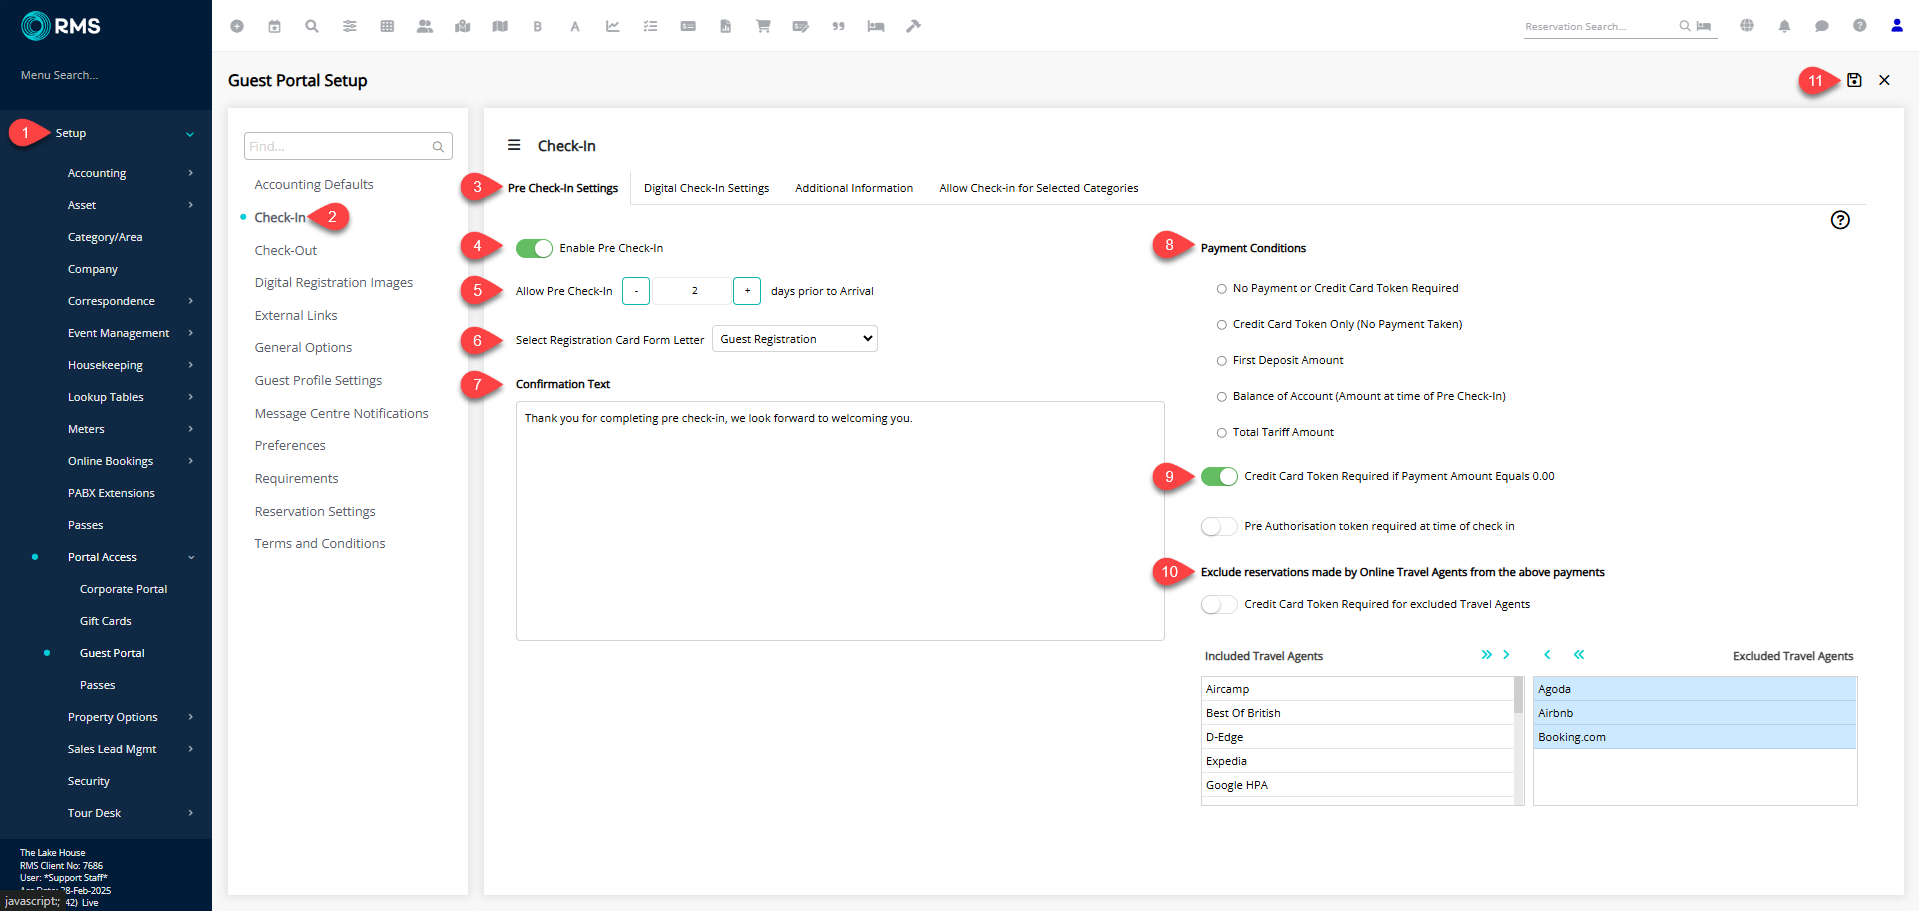Select Balance of Account radio option
This screenshot has height=911, width=1919.
point(1221,397)
